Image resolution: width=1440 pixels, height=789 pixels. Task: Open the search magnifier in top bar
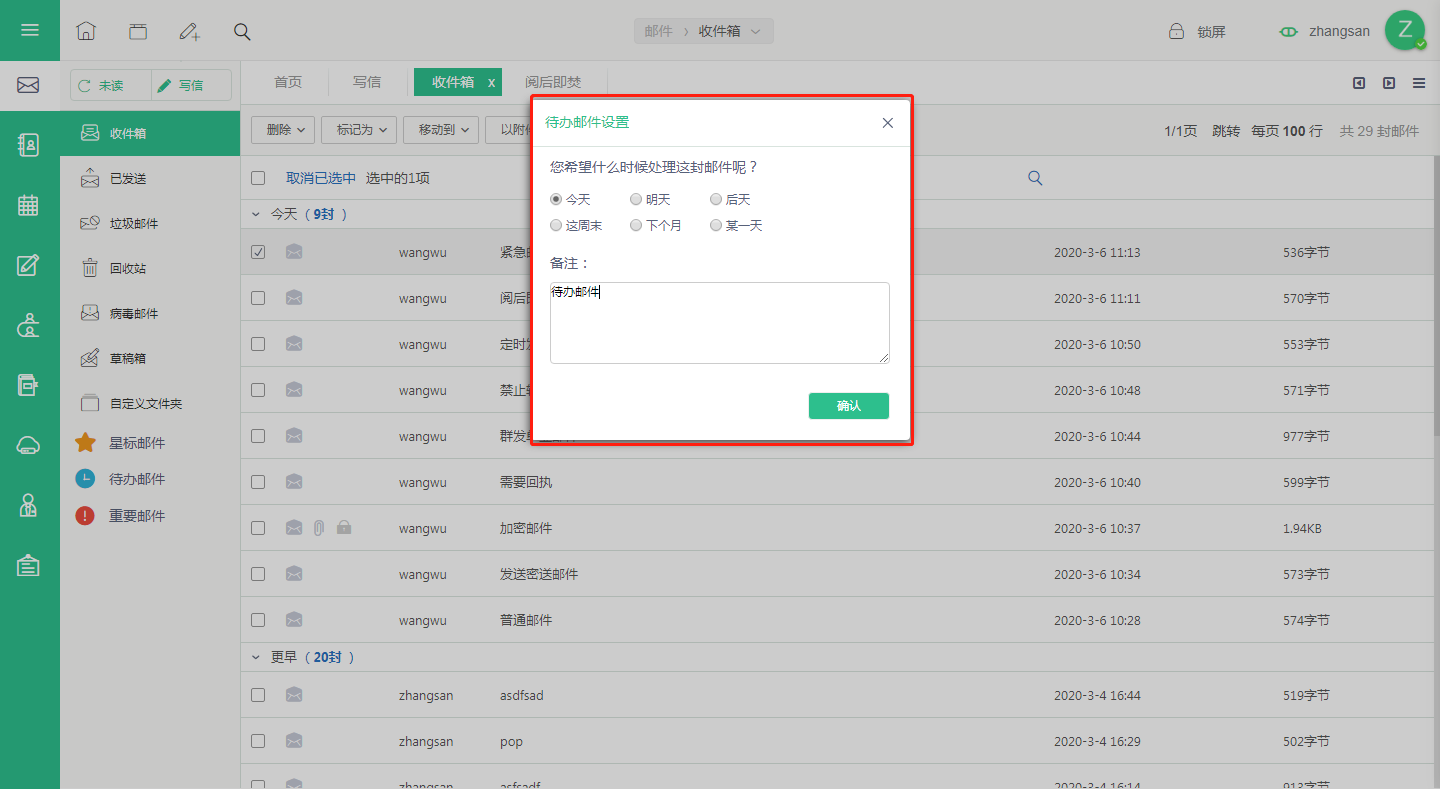pyautogui.click(x=242, y=31)
